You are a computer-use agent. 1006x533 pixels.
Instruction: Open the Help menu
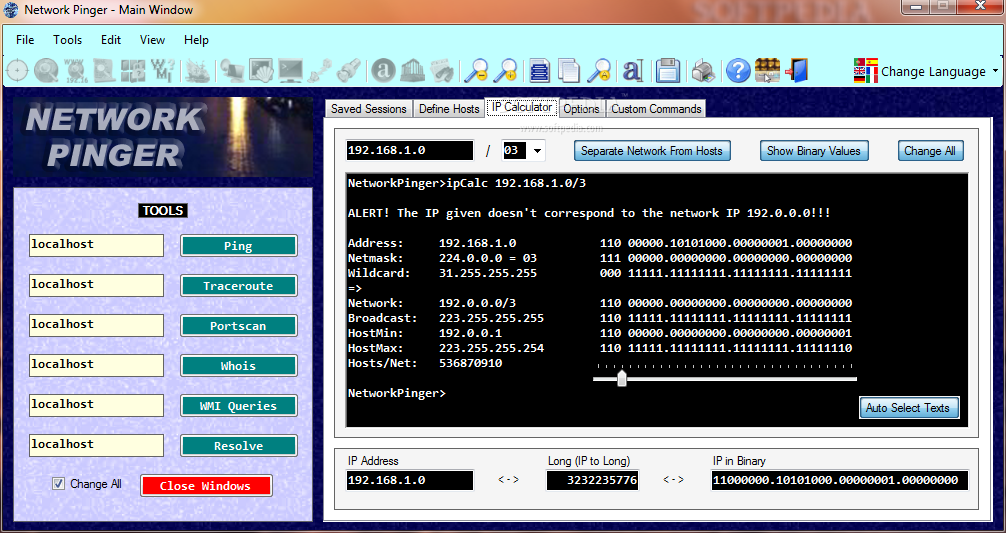(196, 40)
